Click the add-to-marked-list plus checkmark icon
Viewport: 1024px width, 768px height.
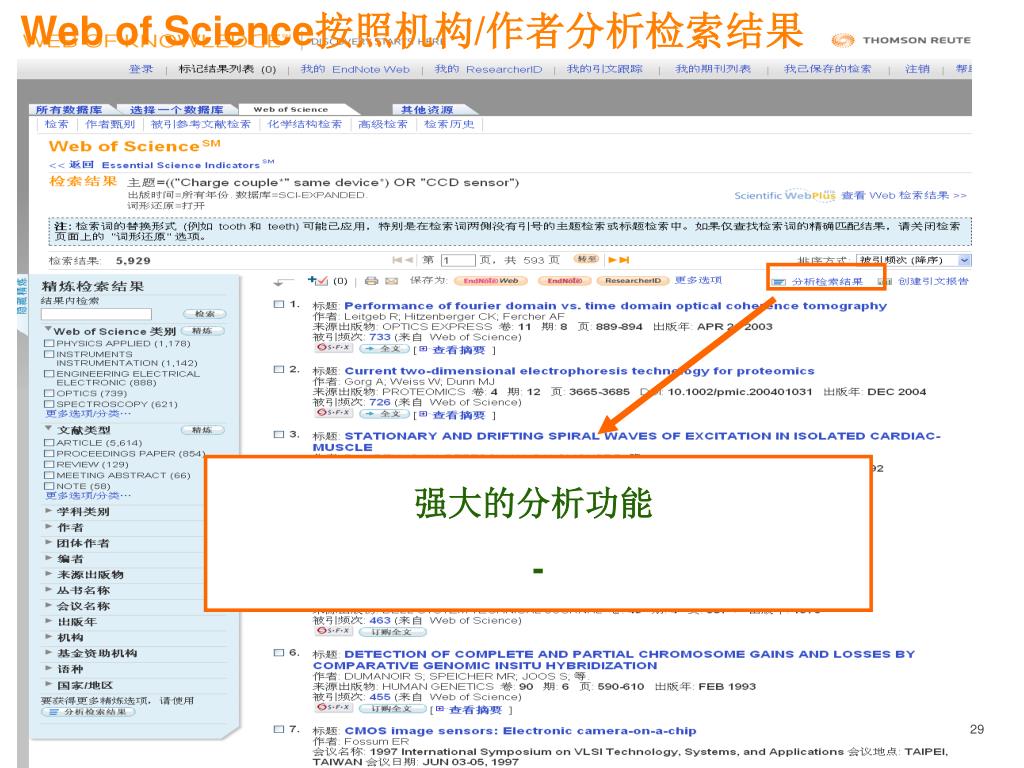(x=318, y=280)
